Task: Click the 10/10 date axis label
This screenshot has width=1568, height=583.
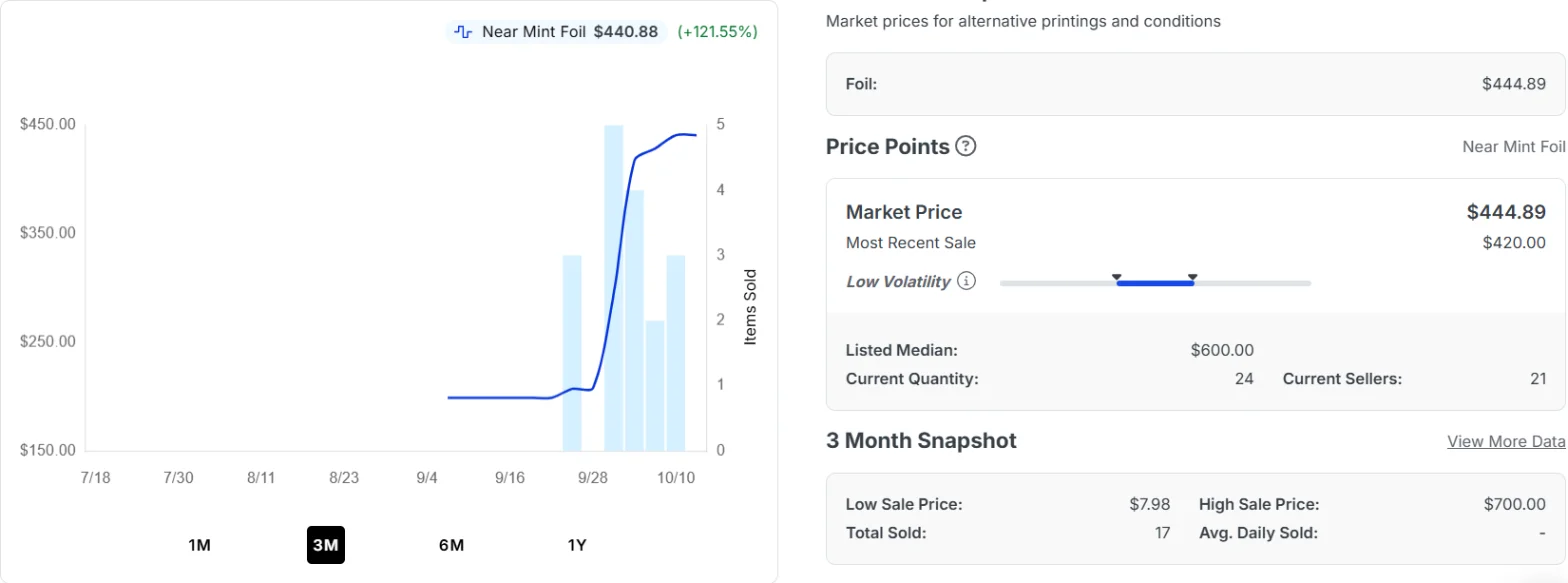Action: point(675,478)
